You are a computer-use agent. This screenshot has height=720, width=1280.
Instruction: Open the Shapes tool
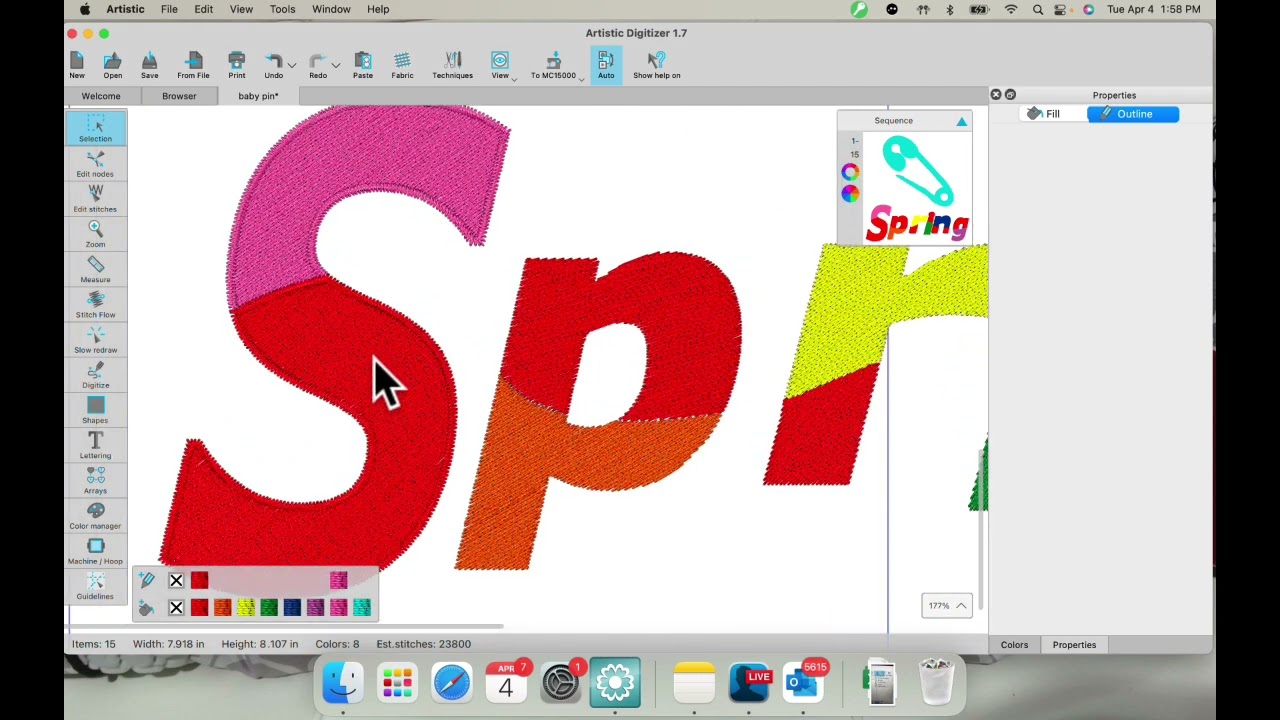coord(96,410)
